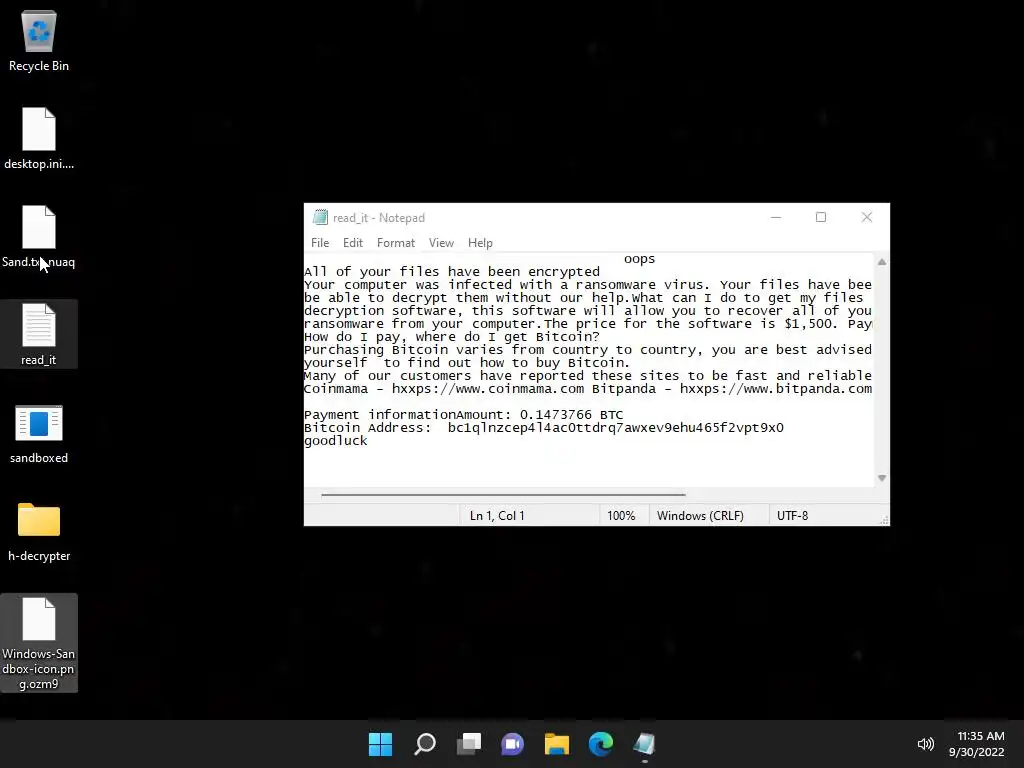The image size is (1024, 768).
Task: Select the read_it text file icon
Action: (39, 334)
